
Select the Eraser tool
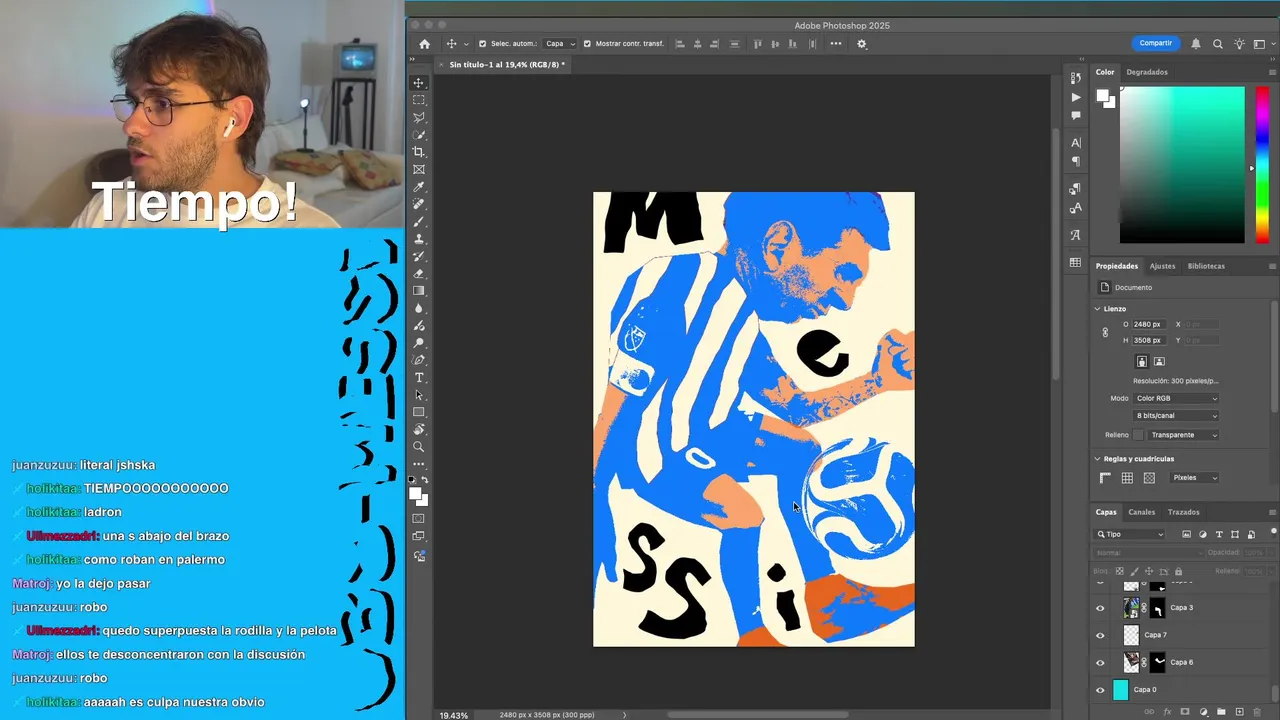(419, 273)
